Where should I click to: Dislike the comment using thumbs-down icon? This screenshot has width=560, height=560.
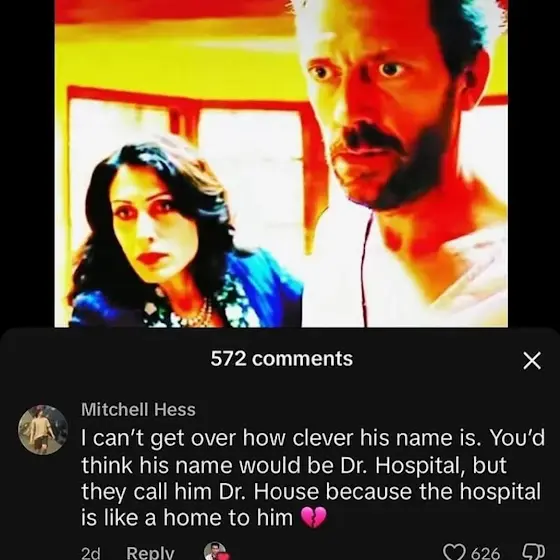coord(534,552)
